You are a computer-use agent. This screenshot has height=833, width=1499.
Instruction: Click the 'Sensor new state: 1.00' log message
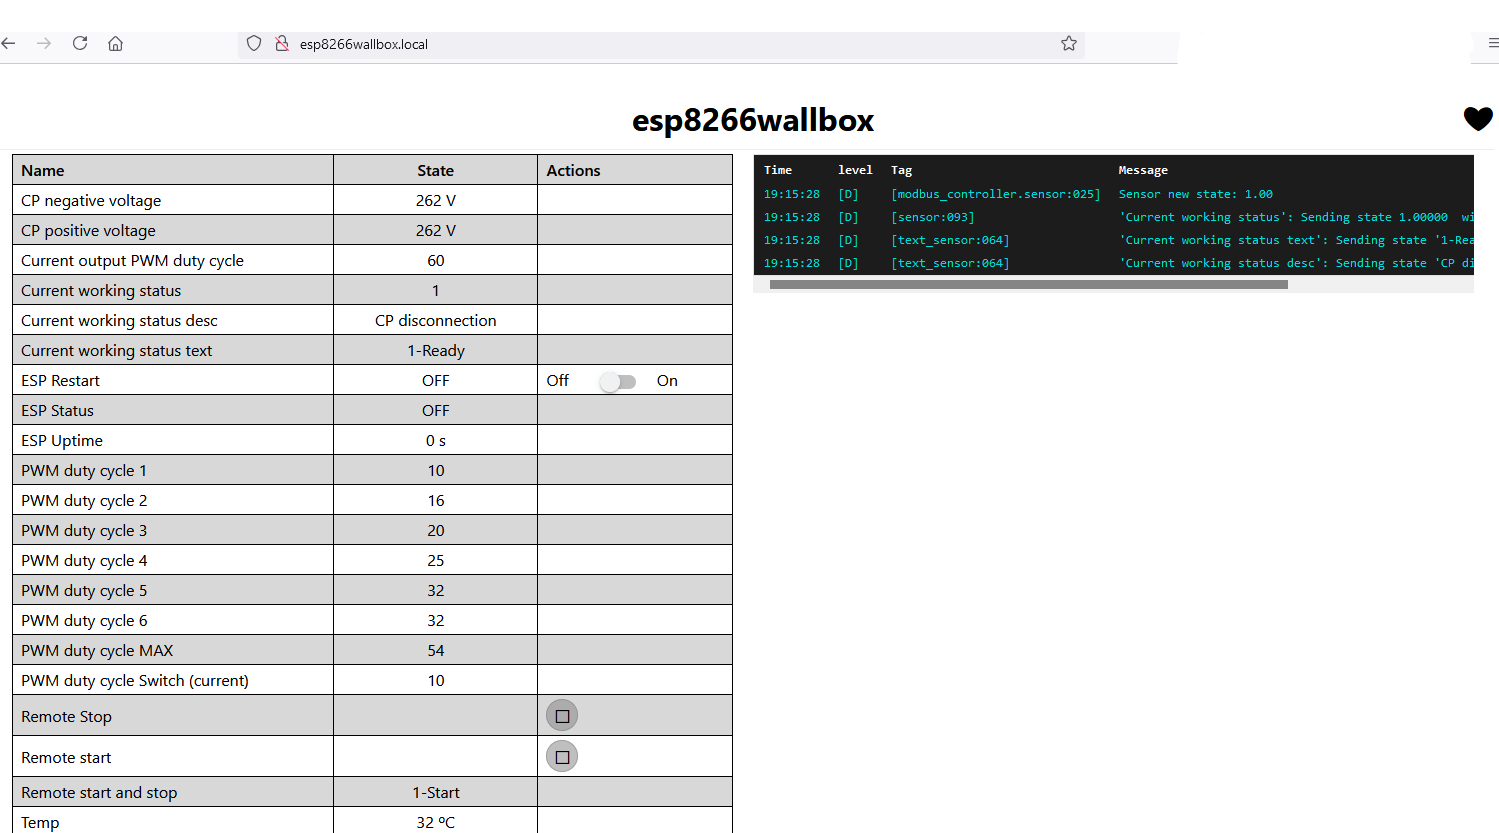tap(1195, 194)
